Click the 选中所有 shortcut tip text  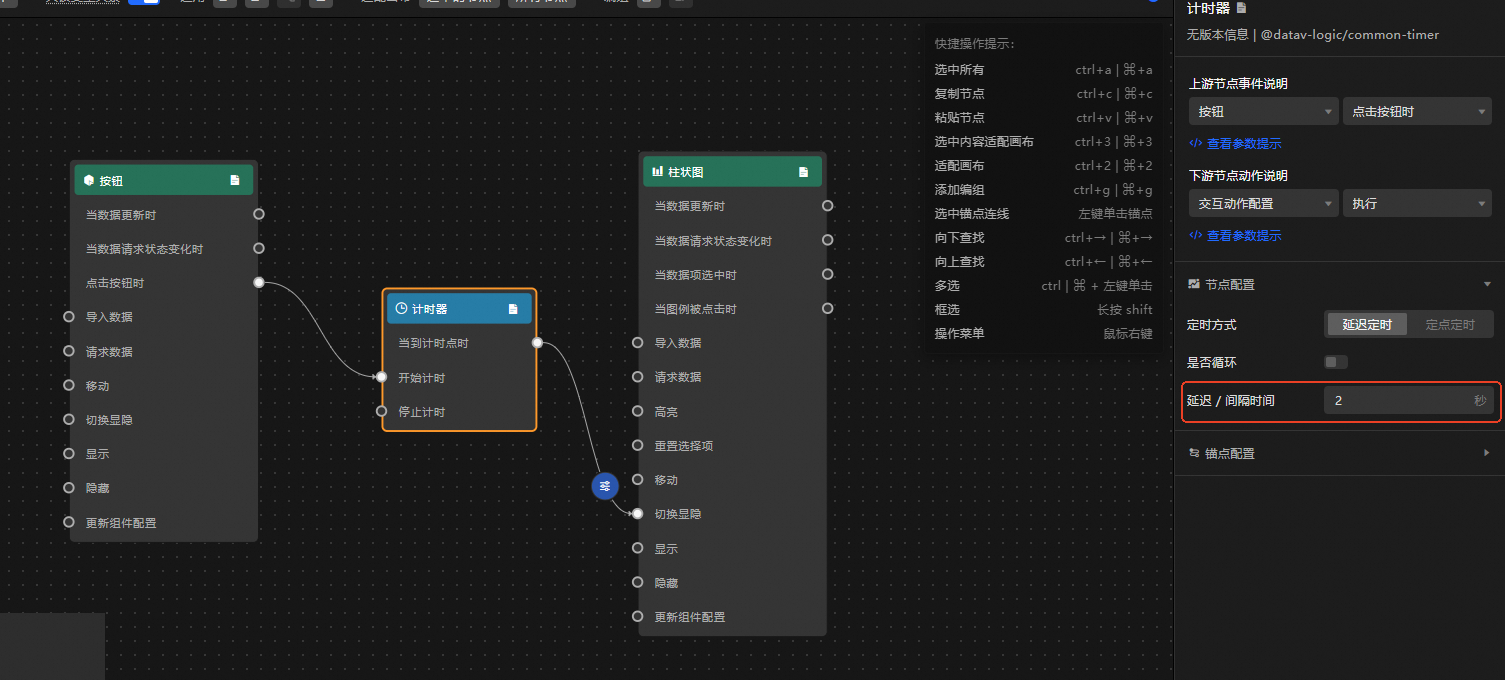click(x=959, y=70)
